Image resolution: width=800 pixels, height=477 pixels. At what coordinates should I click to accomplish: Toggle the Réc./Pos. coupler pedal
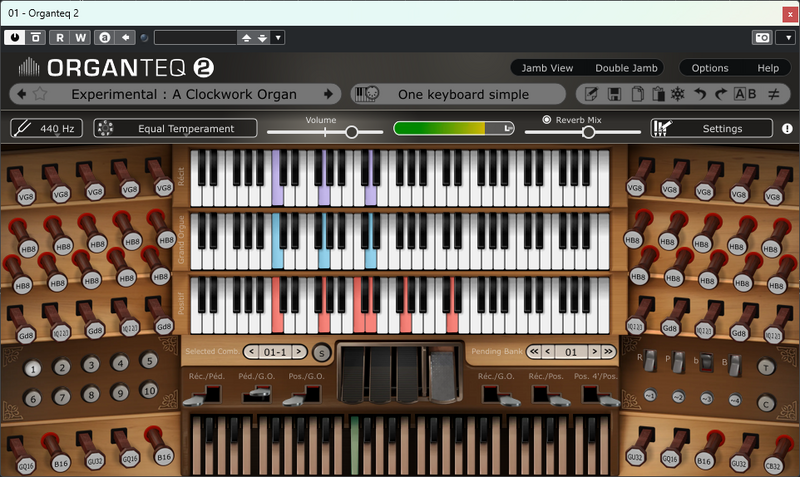(x=550, y=395)
